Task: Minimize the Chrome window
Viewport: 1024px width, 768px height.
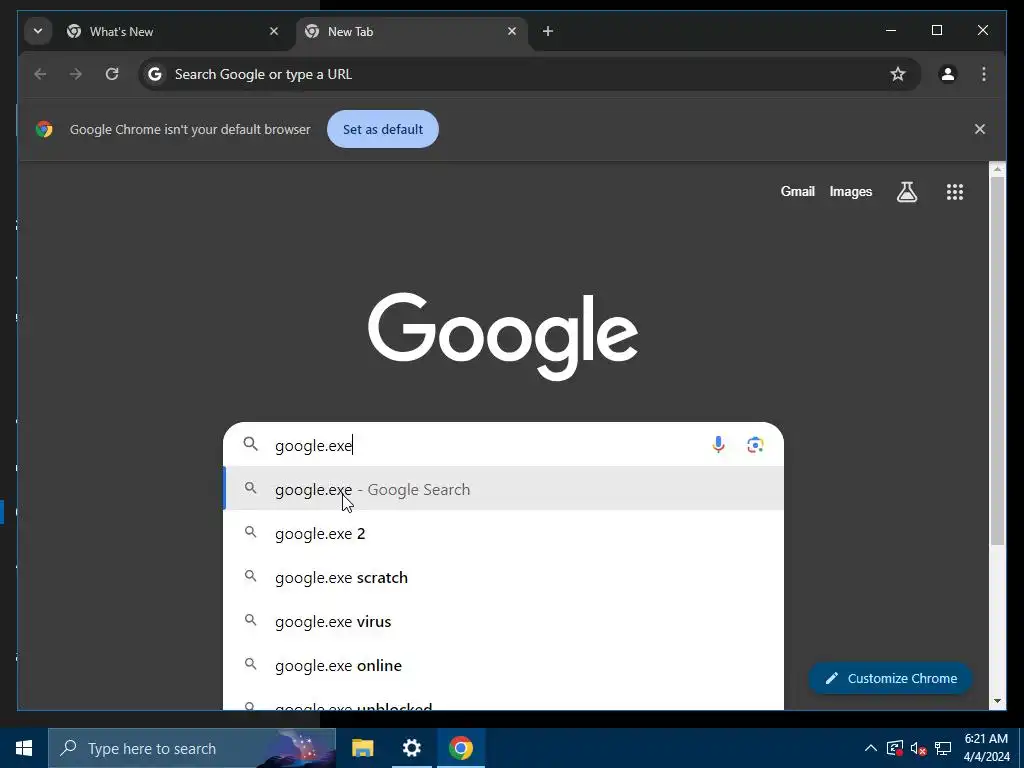Action: (x=891, y=31)
